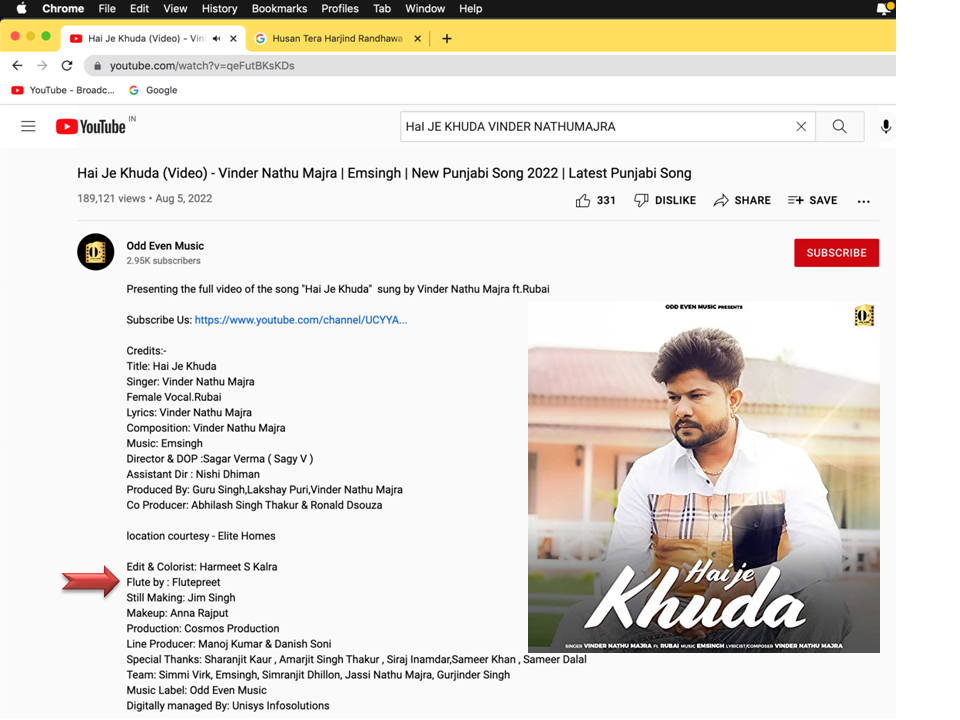The height and width of the screenshot is (720, 960).
Task: Open the channel URL in the description
Action: [300, 320]
